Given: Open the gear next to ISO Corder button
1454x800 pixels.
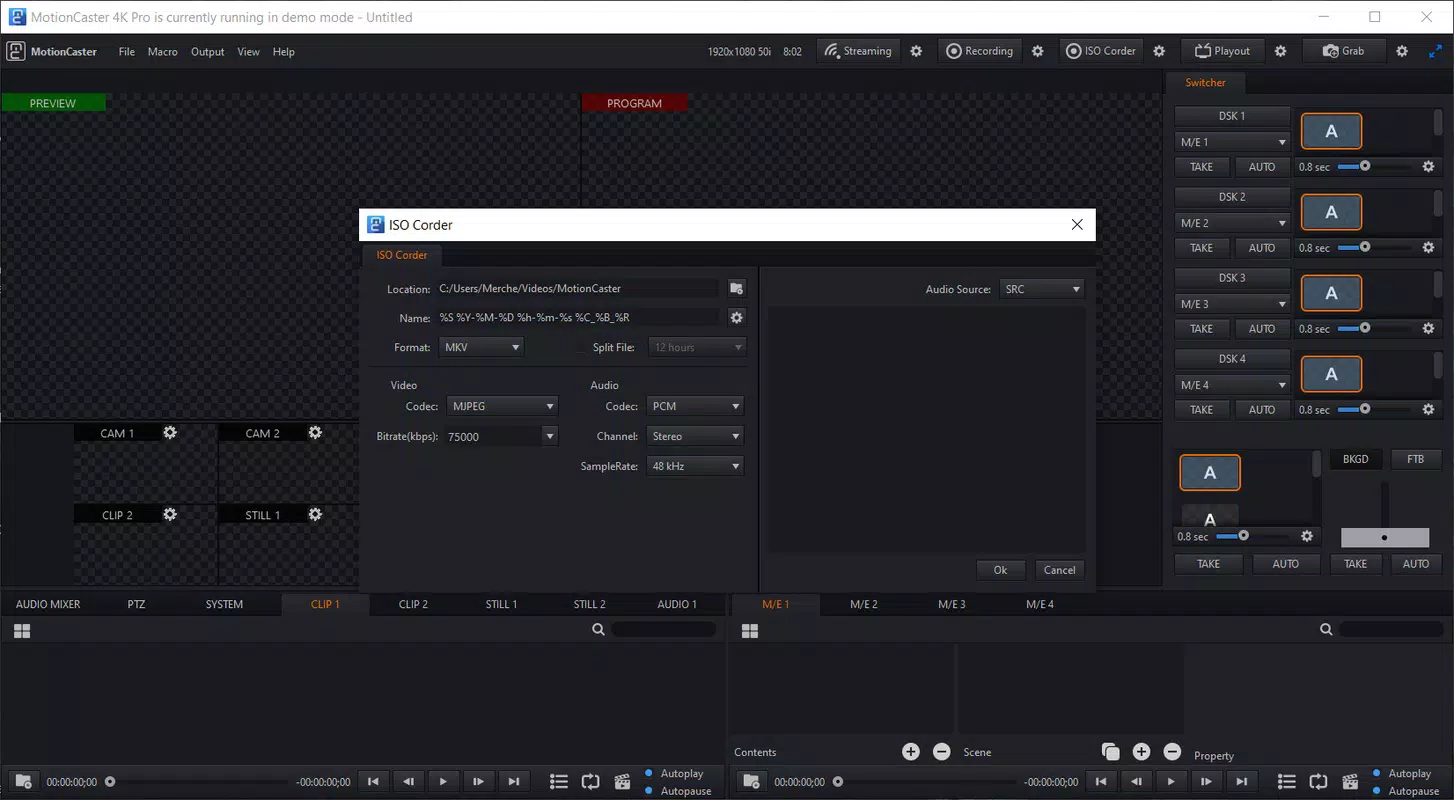Looking at the screenshot, I should point(1159,51).
